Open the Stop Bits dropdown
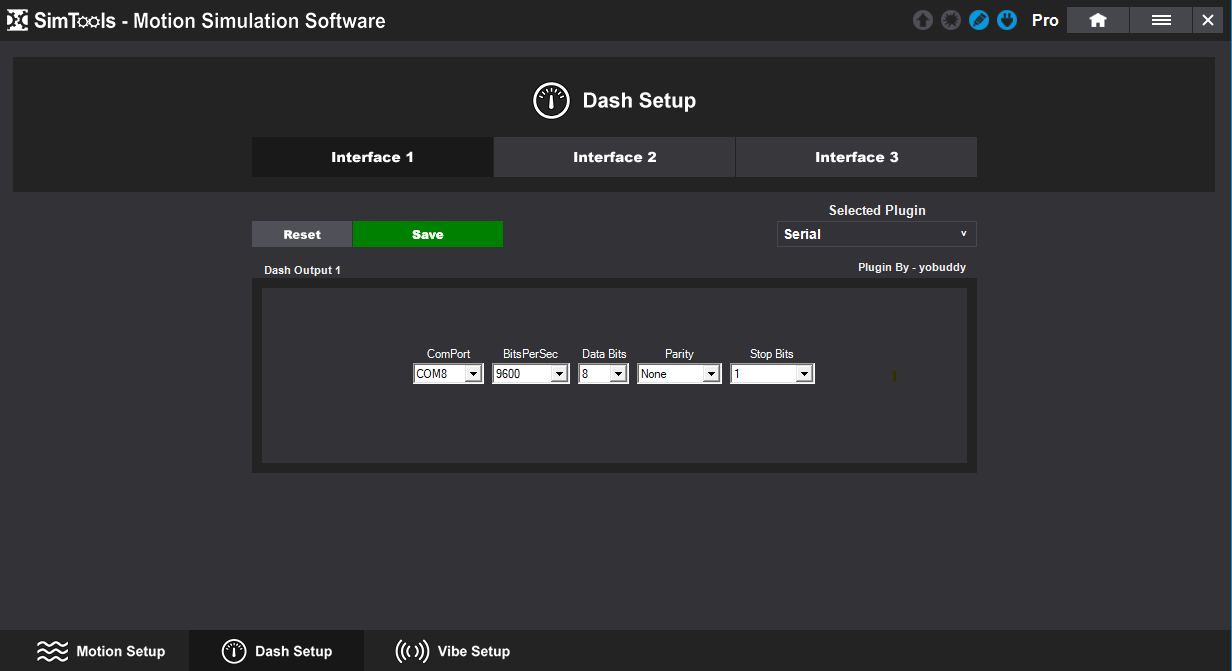Image resolution: width=1232 pixels, height=671 pixels. coord(803,374)
